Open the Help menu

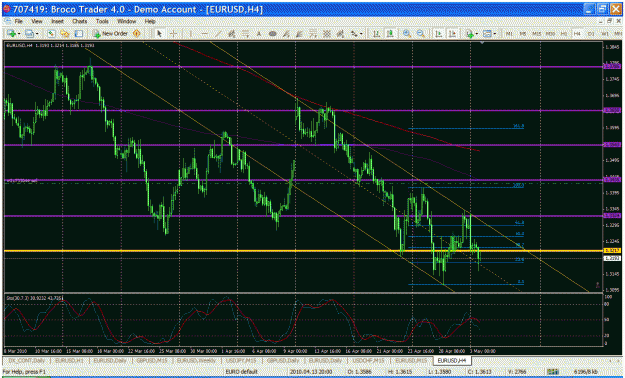150,21
